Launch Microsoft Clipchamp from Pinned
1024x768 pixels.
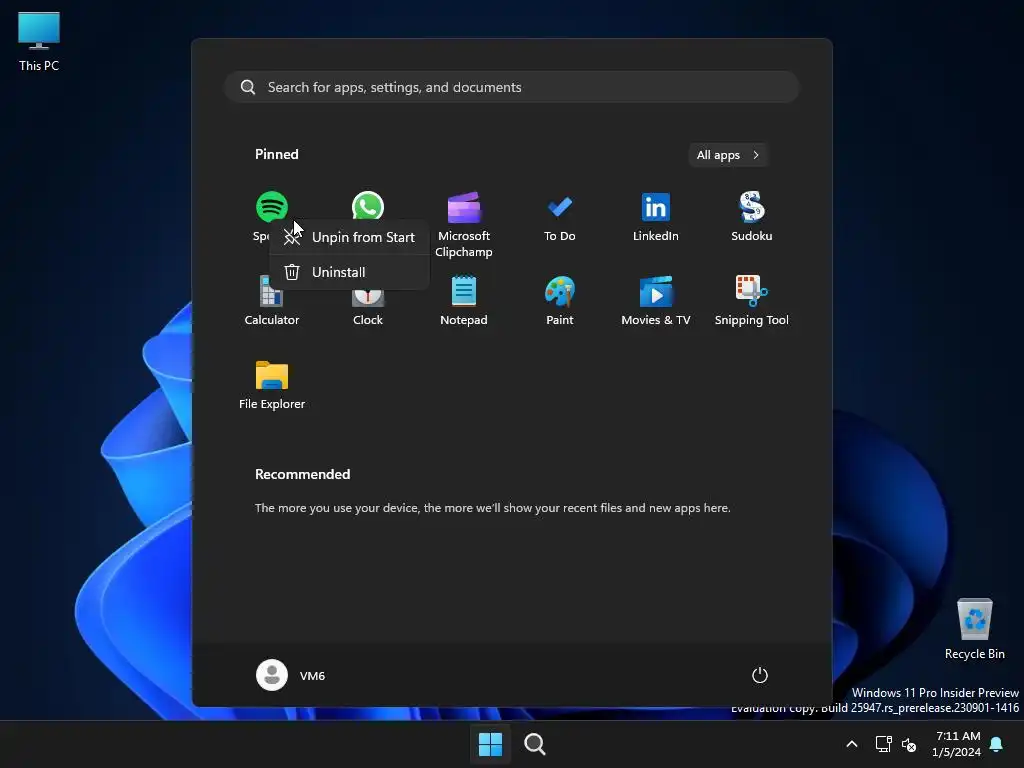click(x=464, y=224)
